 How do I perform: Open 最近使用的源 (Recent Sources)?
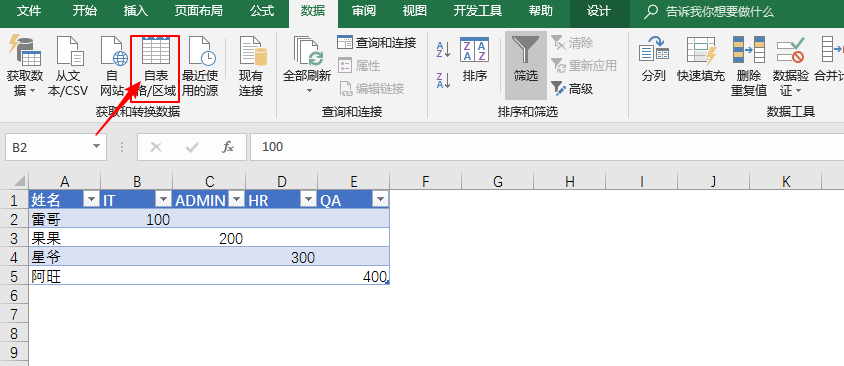200,66
